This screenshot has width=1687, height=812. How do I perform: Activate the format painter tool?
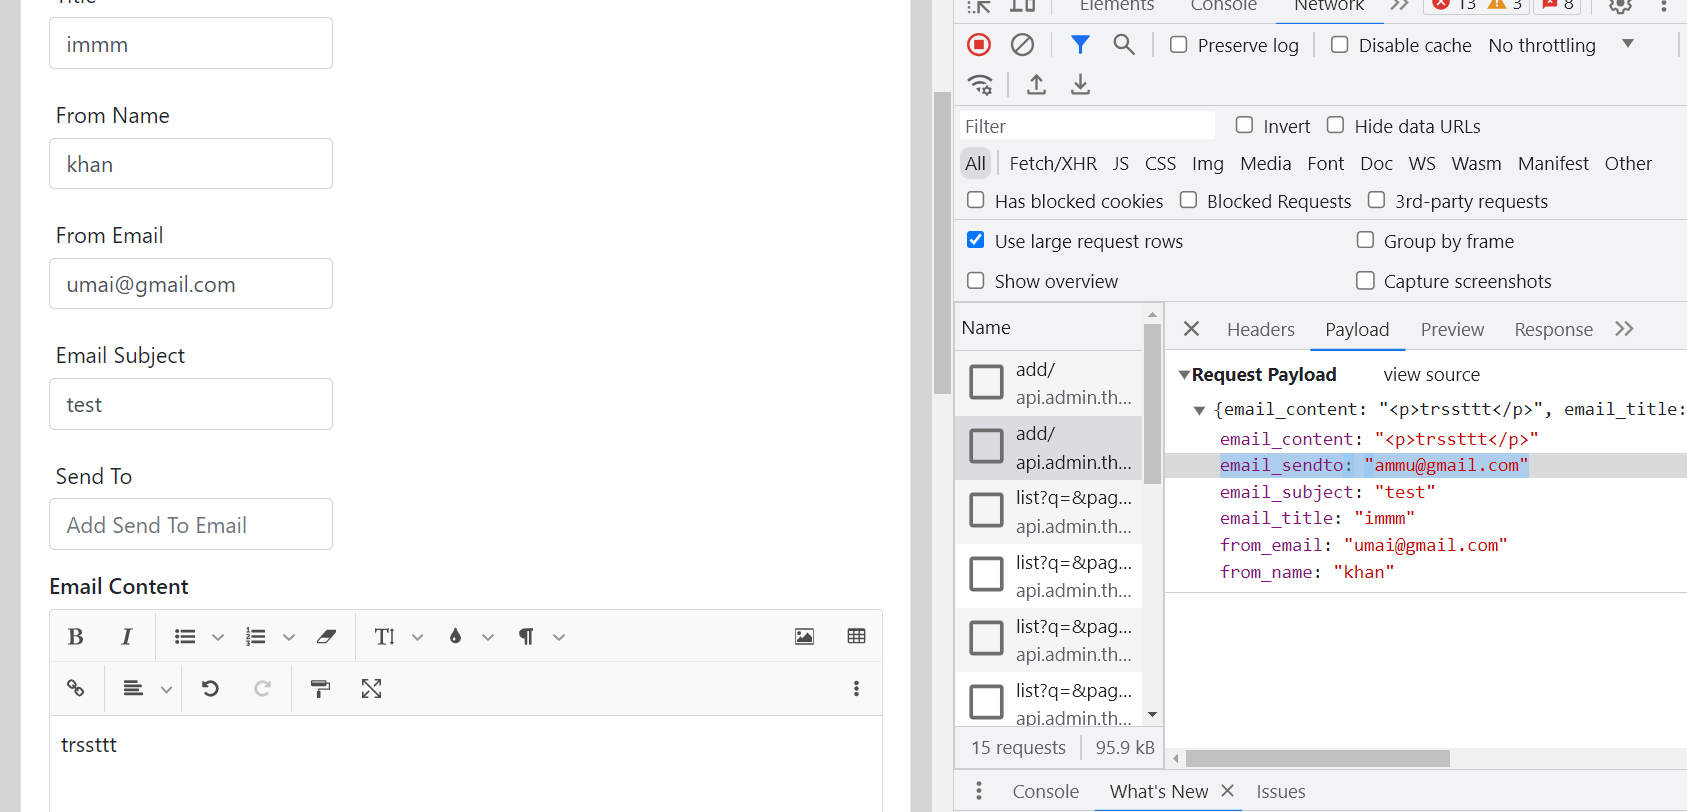[x=320, y=688]
